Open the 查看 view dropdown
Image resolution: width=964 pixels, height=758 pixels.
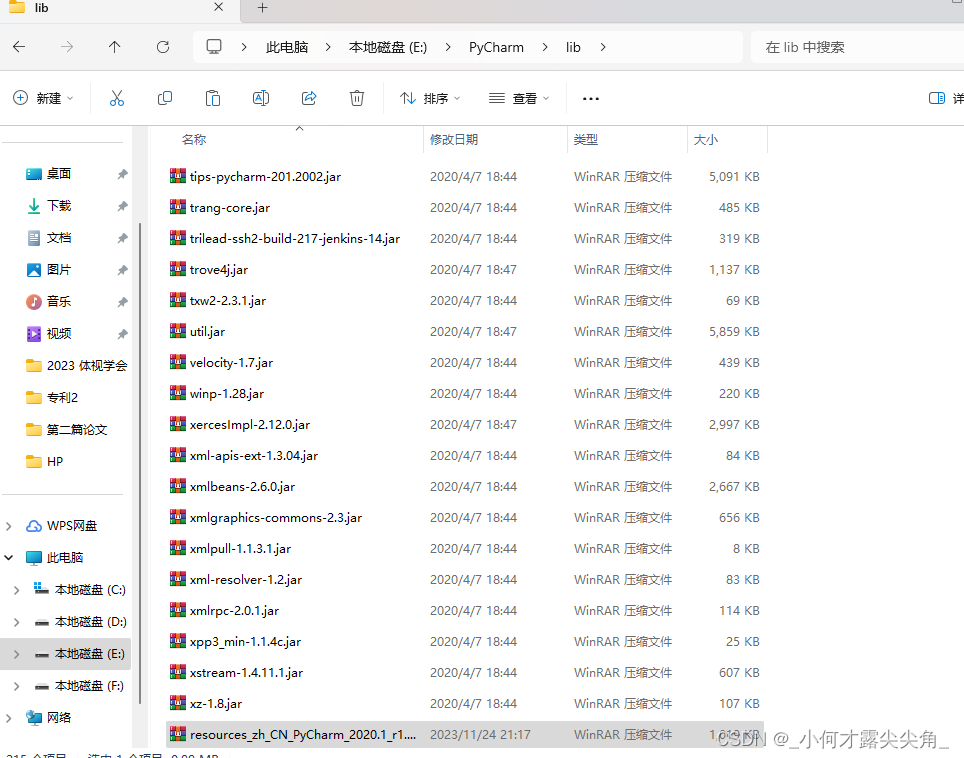point(519,98)
